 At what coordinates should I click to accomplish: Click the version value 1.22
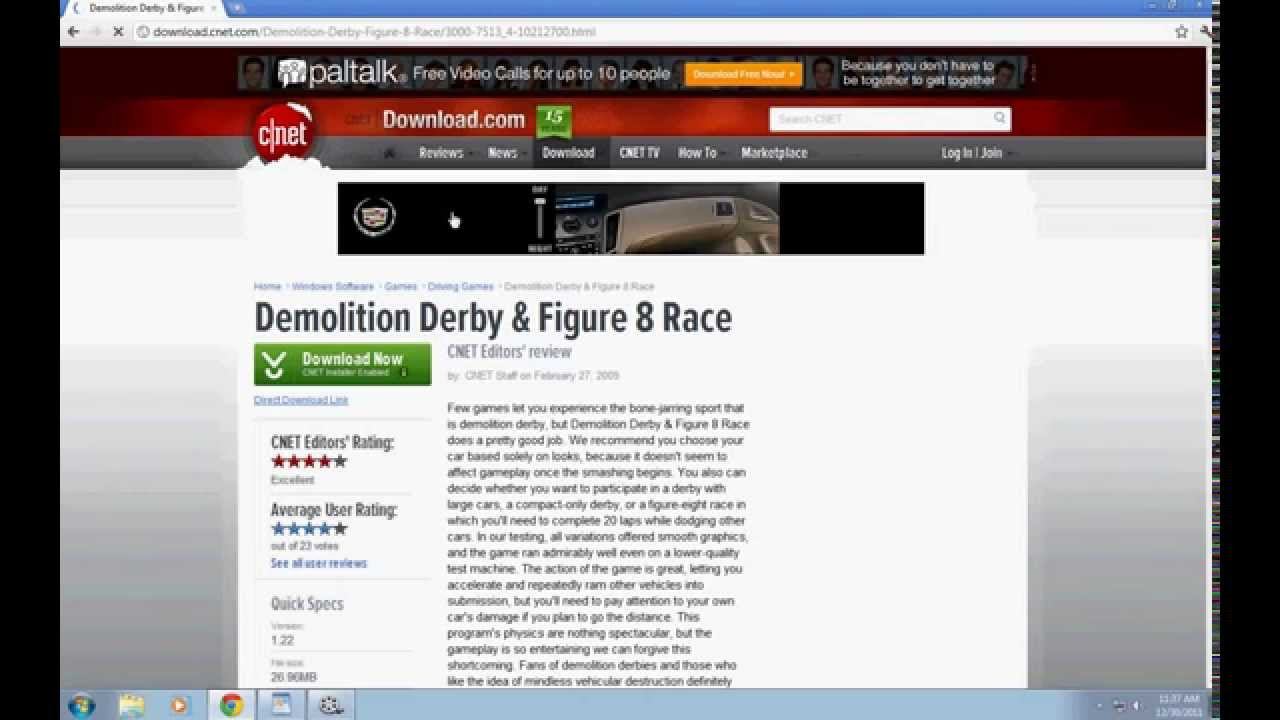pyautogui.click(x=282, y=641)
